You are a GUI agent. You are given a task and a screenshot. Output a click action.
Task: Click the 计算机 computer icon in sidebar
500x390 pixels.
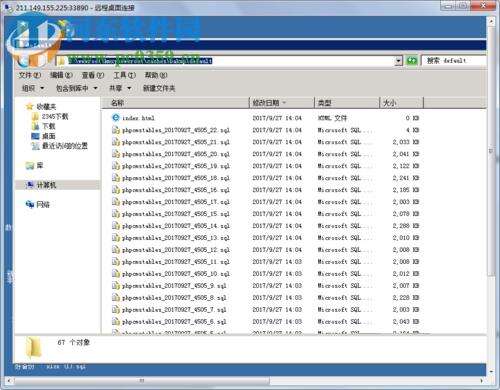click(x=30, y=185)
